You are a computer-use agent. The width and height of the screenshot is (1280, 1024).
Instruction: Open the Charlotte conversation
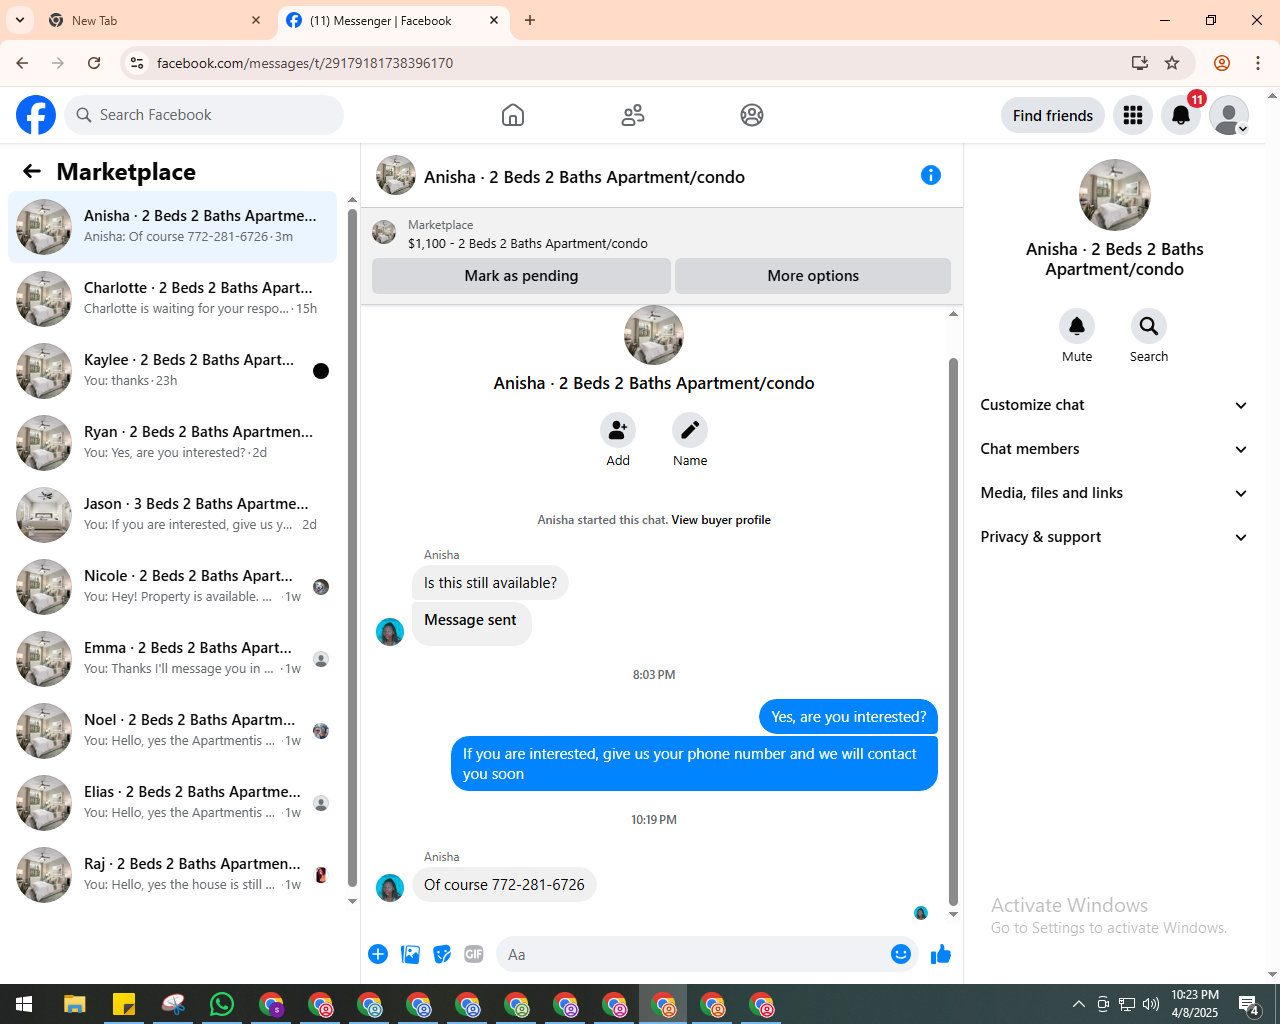click(x=172, y=299)
